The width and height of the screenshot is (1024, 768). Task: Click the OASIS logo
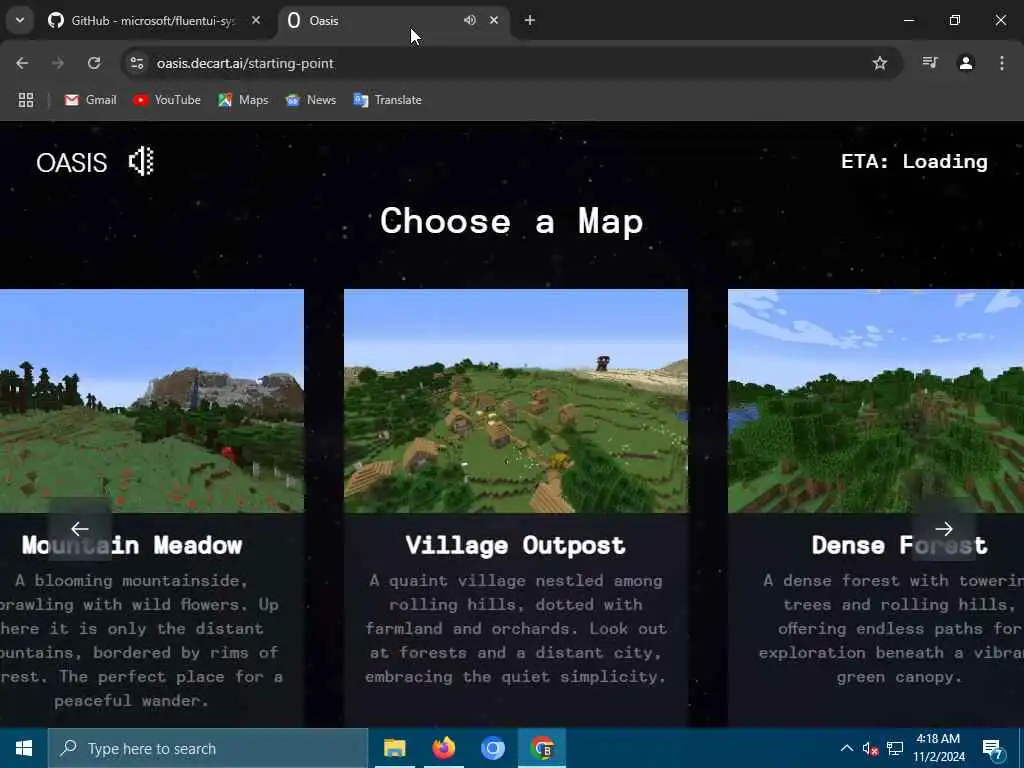[x=72, y=163]
